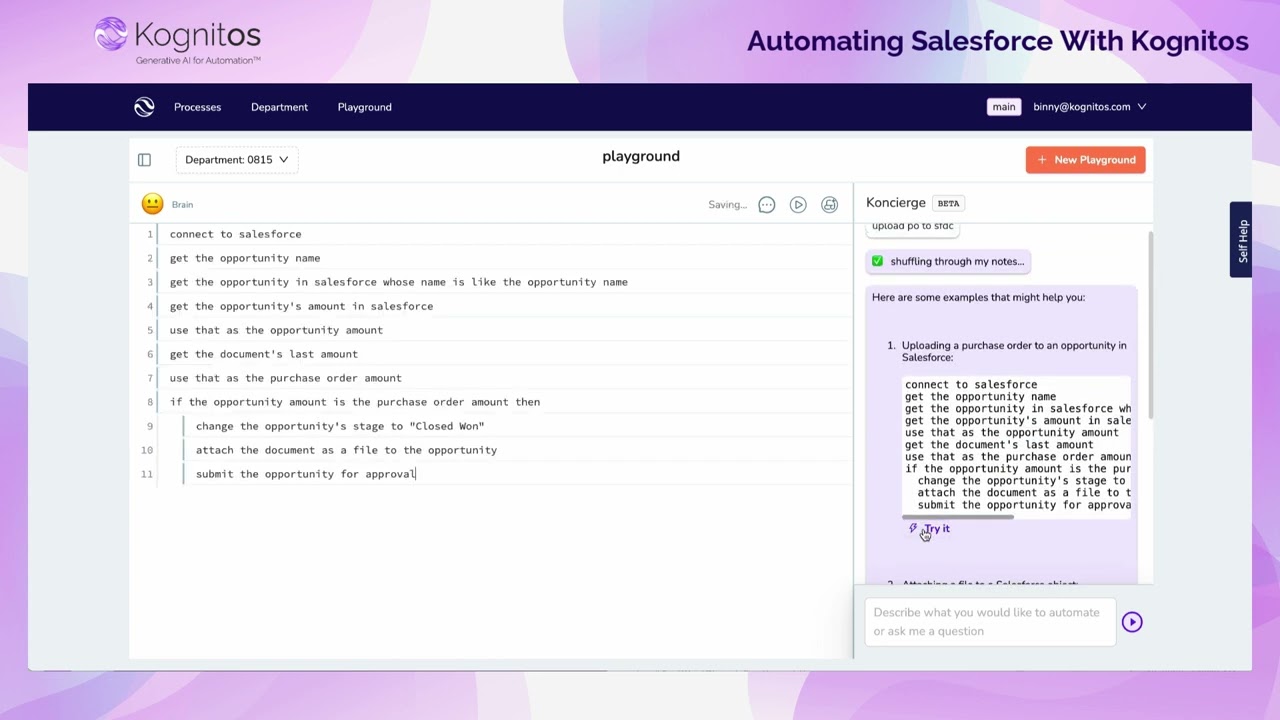Open the Self Help side tab
This screenshot has width=1280, height=720.
1241,240
